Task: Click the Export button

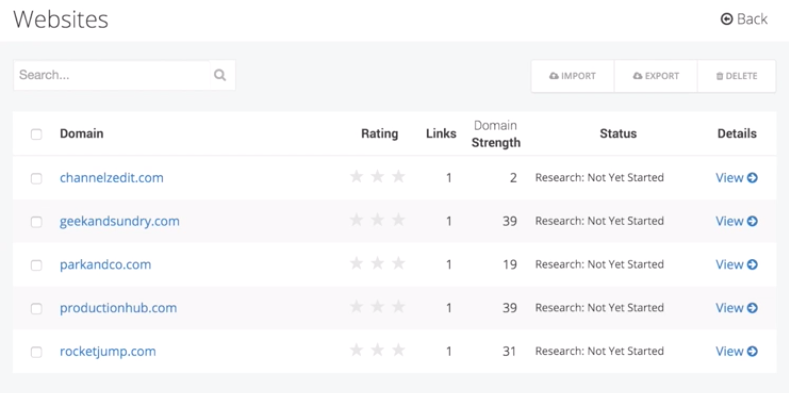Action: (x=656, y=76)
